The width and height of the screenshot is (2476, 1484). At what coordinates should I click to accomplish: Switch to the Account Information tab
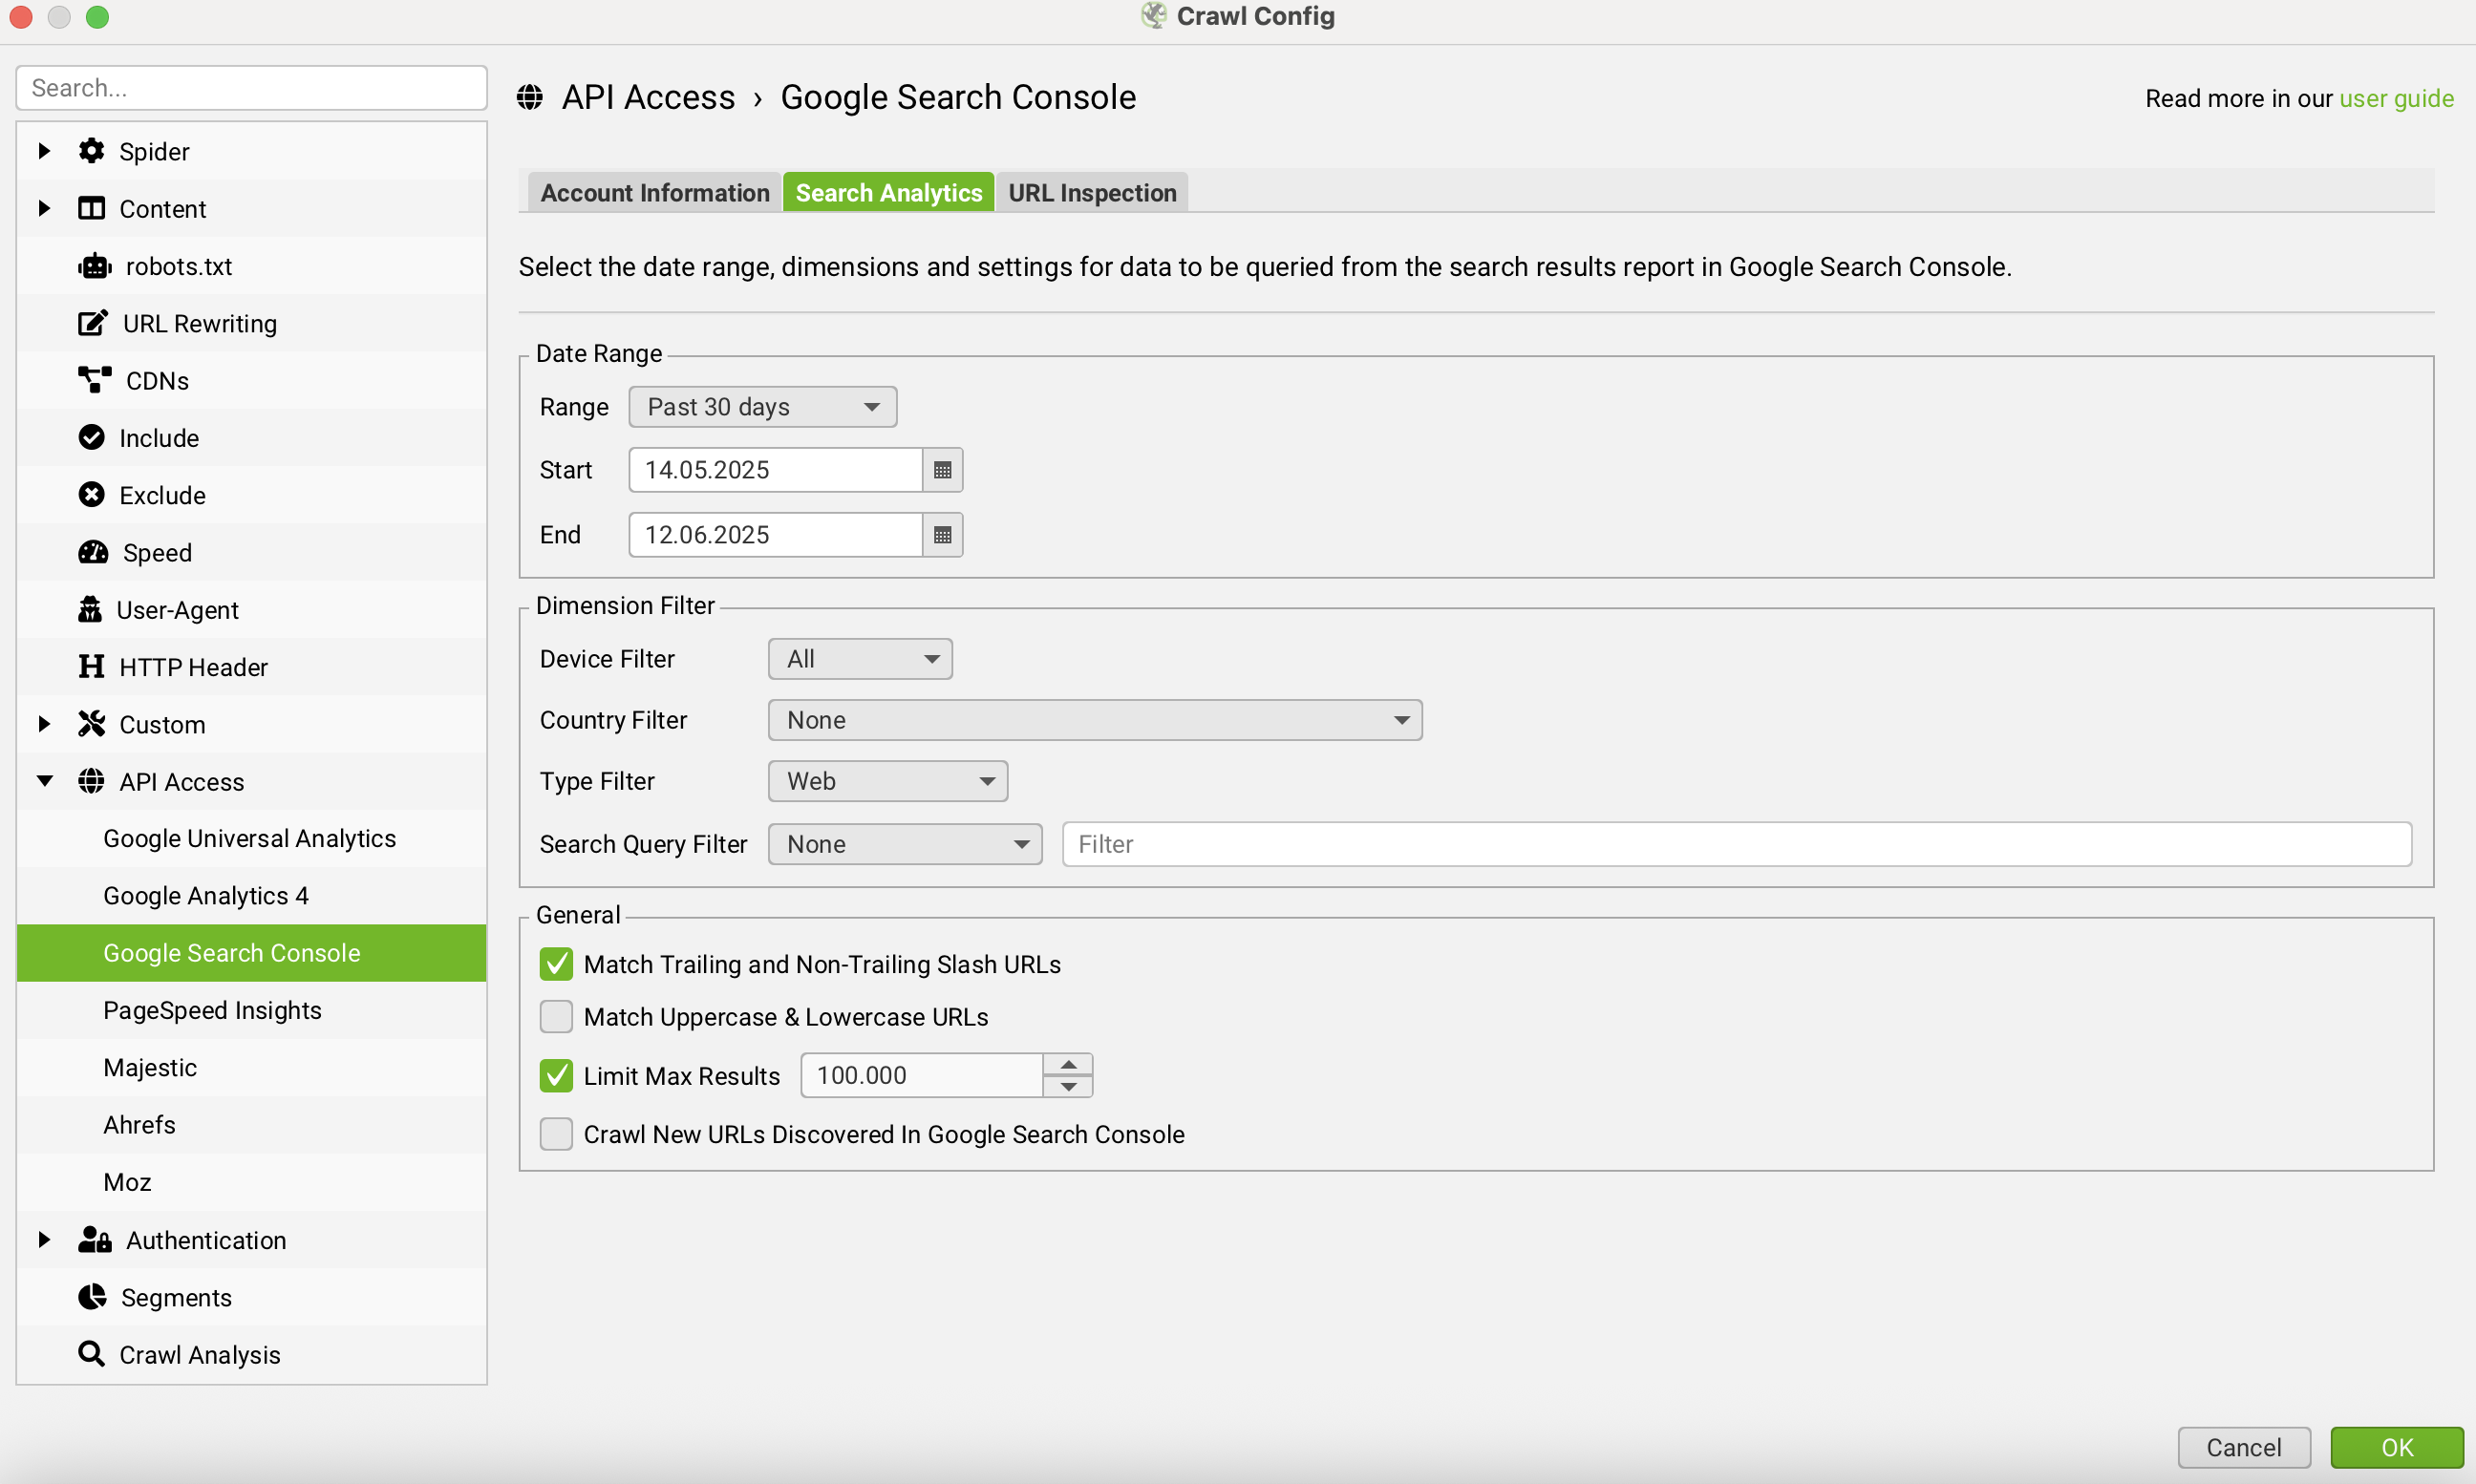(x=654, y=193)
